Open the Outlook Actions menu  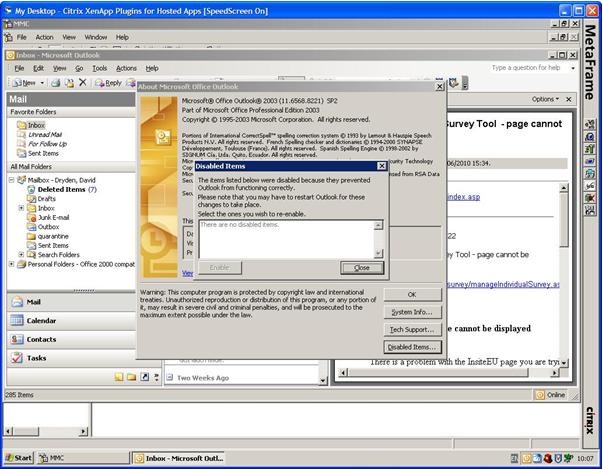[126, 68]
